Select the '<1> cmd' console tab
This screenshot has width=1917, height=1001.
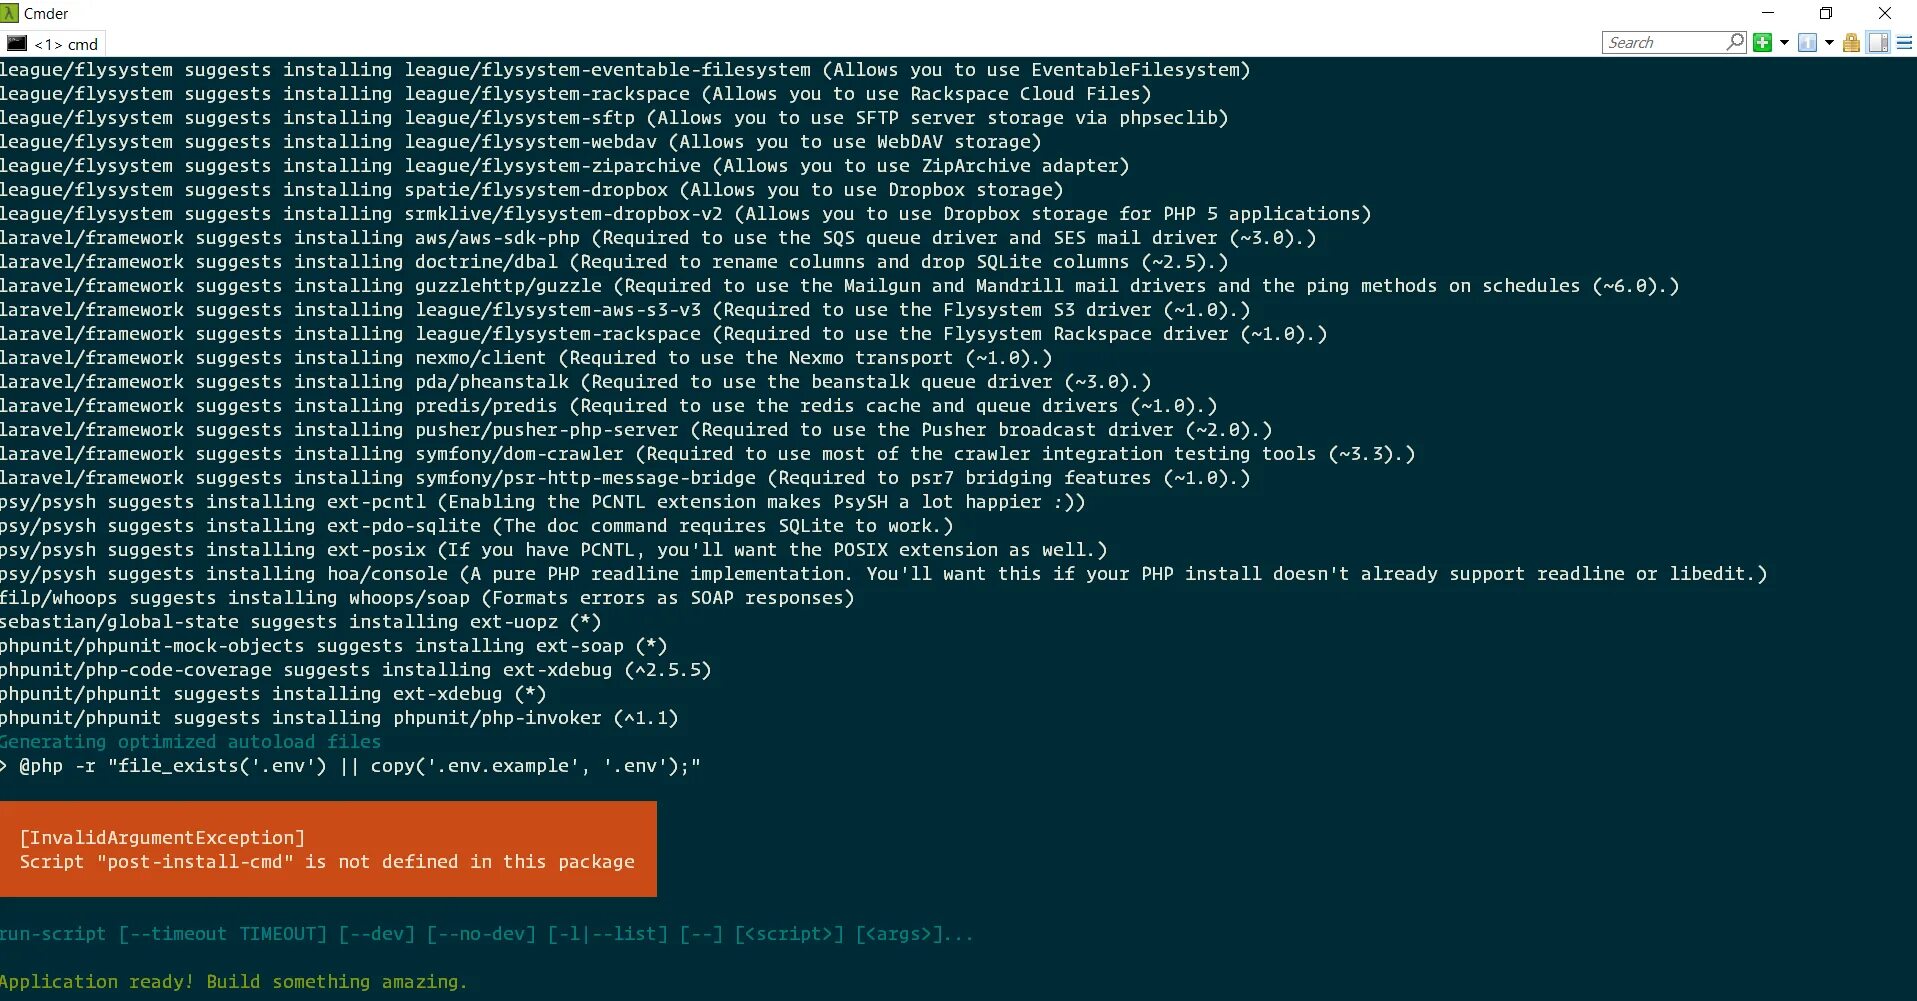point(53,44)
